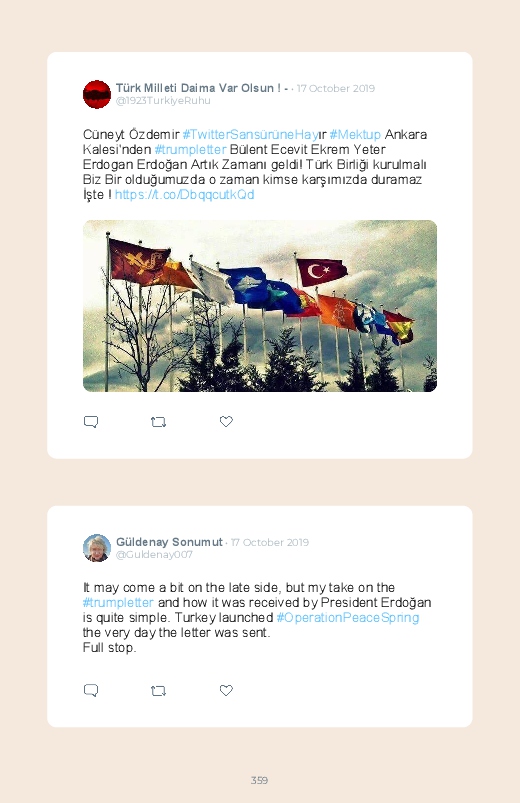
Task: Open #trumpletter hashtag in Güldenay's tweet
Action: (118, 602)
